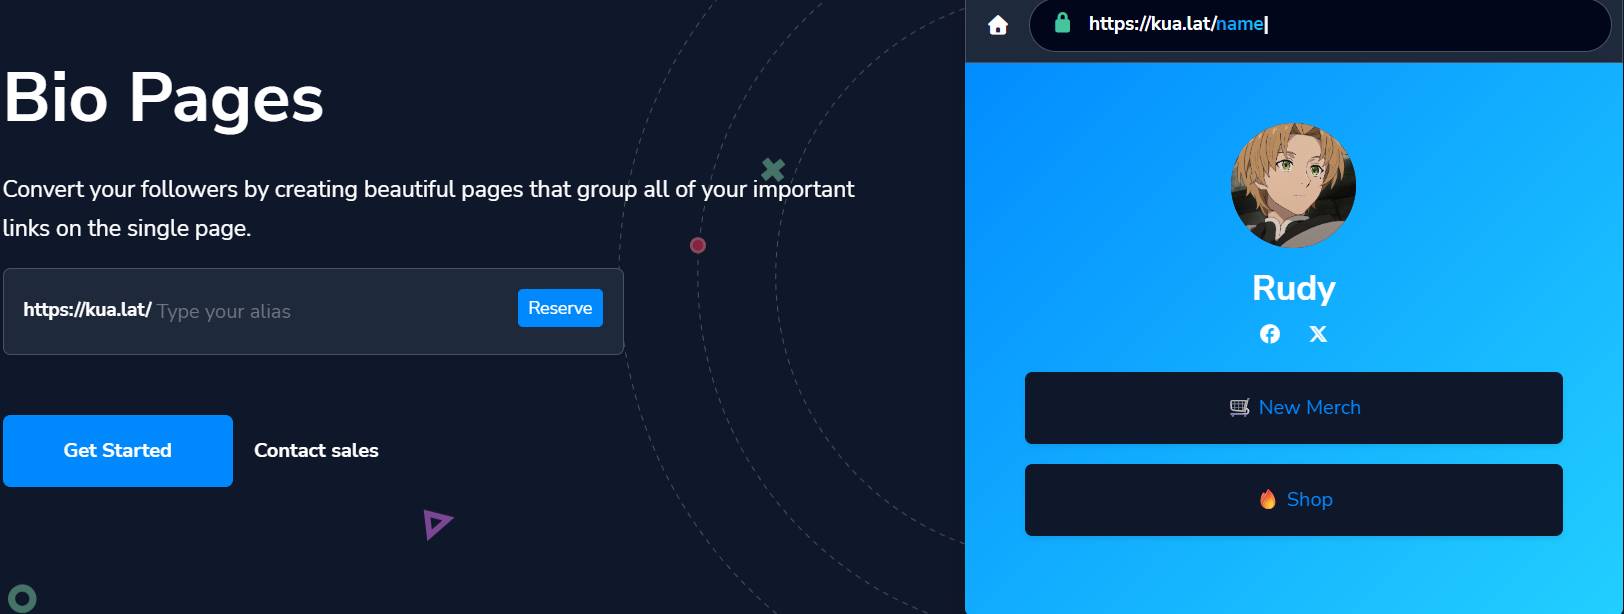Open Rudy's X social icon
Image resolution: width=1624 pixels, height=614 pixels.
[x=1318, y=334]
